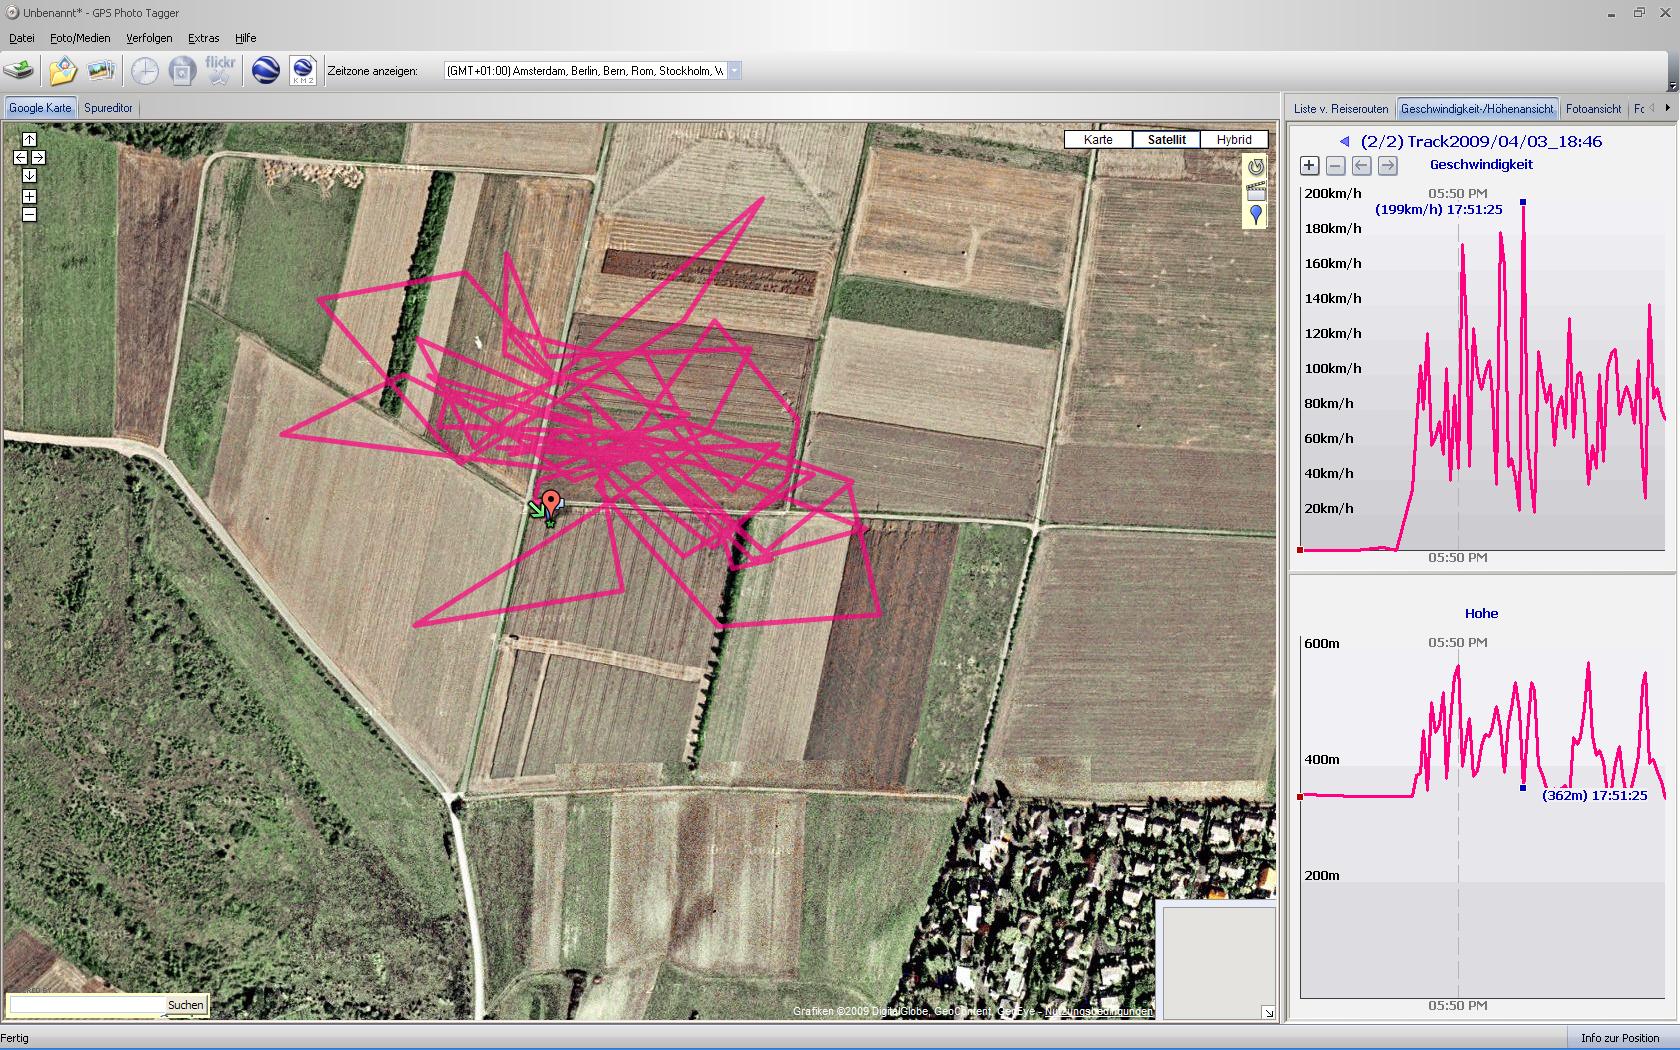Open the Extras menu
The height and width of the screenshot is (1050, 1680).
click(203, 38)
